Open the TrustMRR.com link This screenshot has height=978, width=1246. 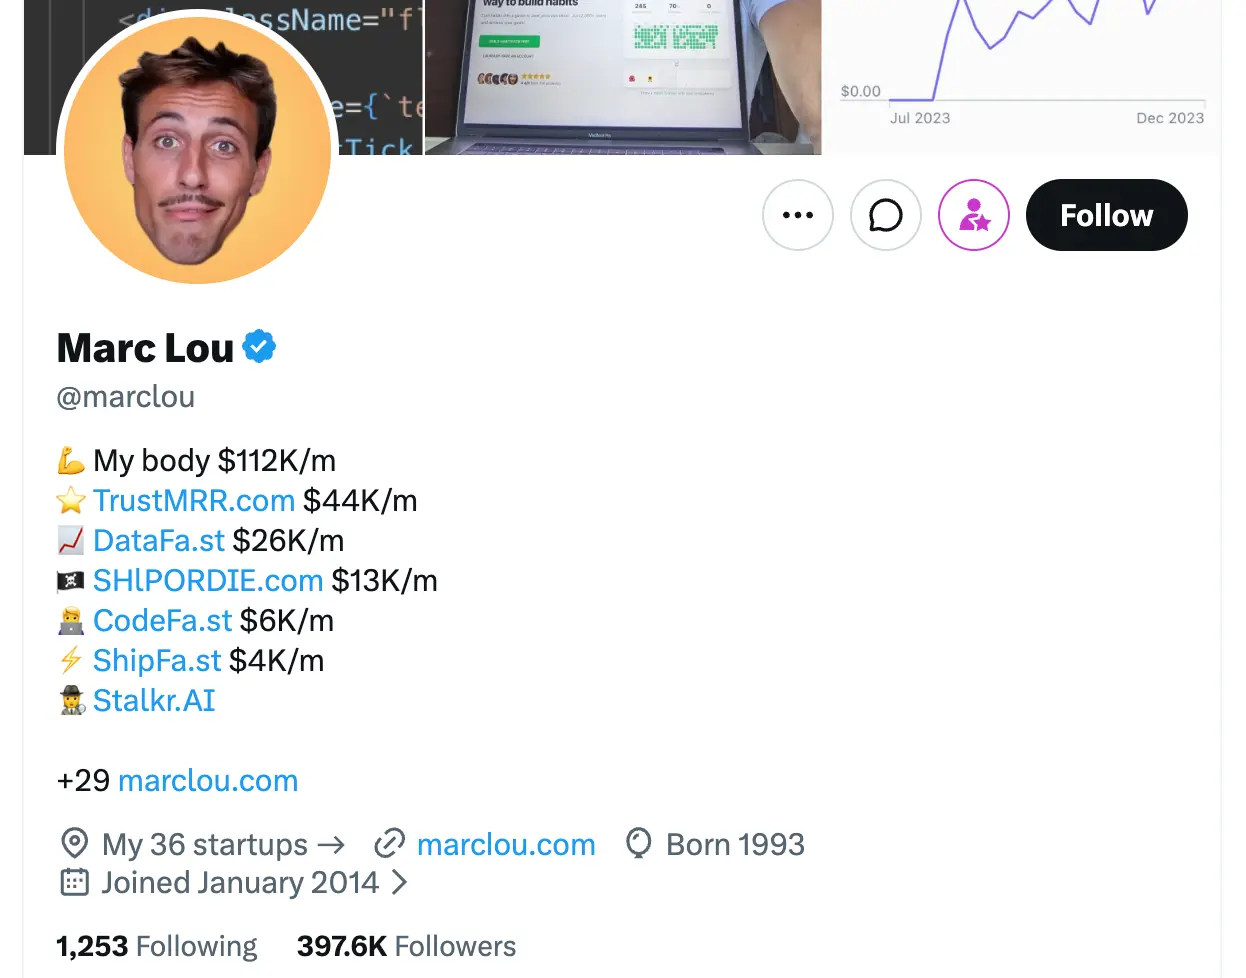(x=193, y=500)
